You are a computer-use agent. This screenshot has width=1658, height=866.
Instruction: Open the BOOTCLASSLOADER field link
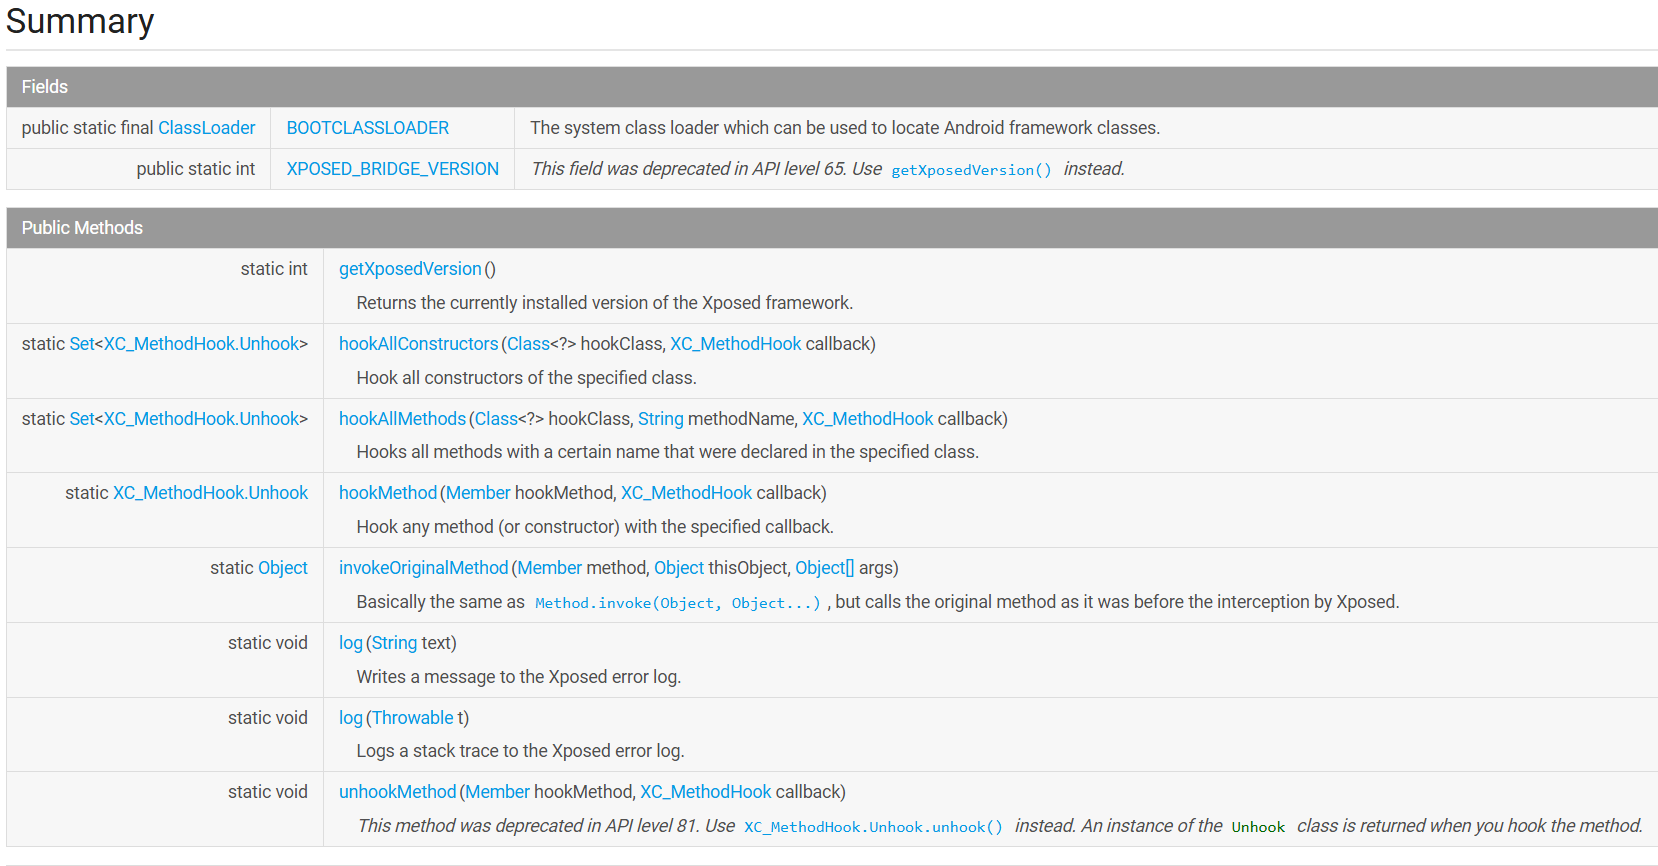[367, 128]
